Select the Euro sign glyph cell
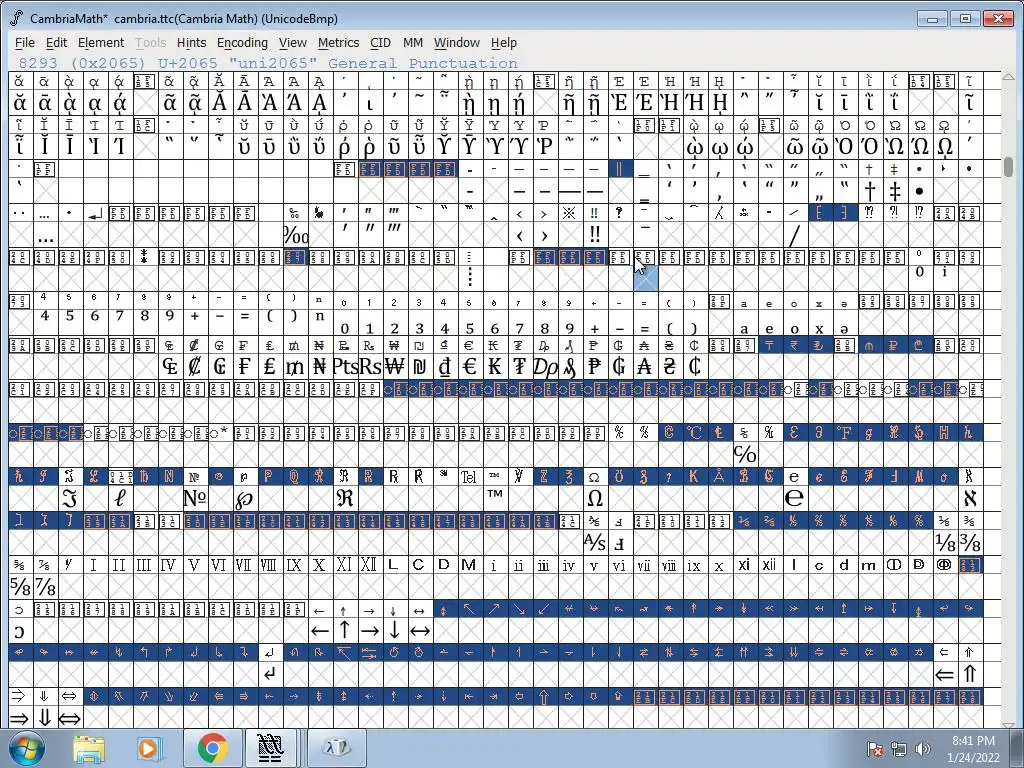The image size is (1024, 768). click(x=469, y=366)
